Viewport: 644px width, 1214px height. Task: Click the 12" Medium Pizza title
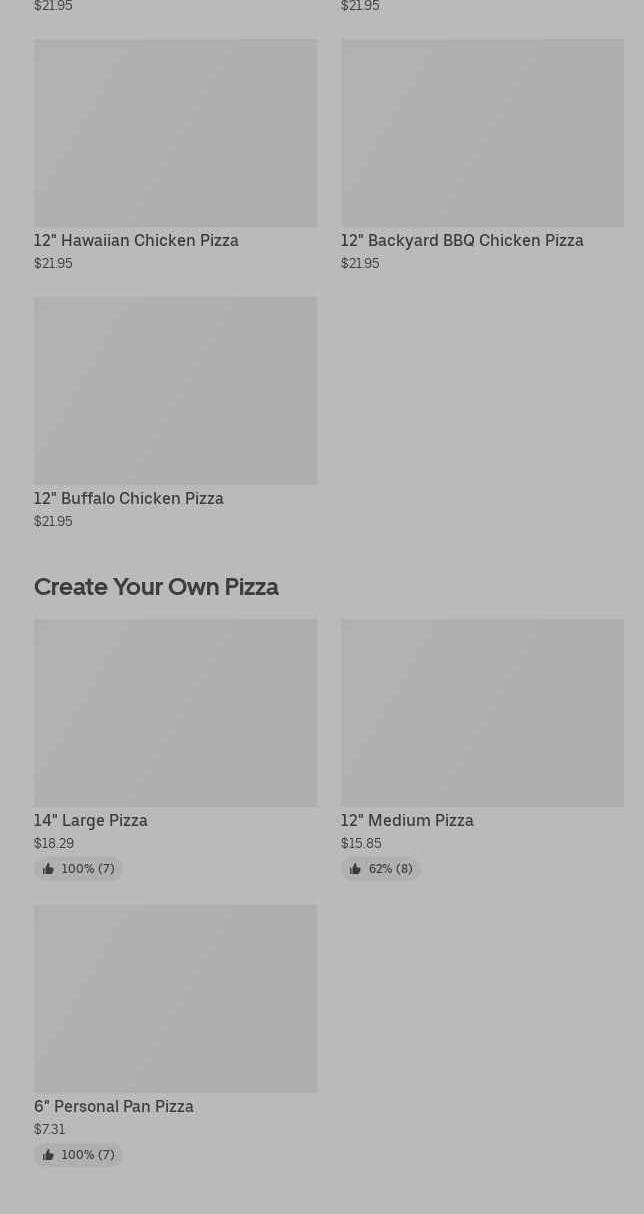pos(407,821)
